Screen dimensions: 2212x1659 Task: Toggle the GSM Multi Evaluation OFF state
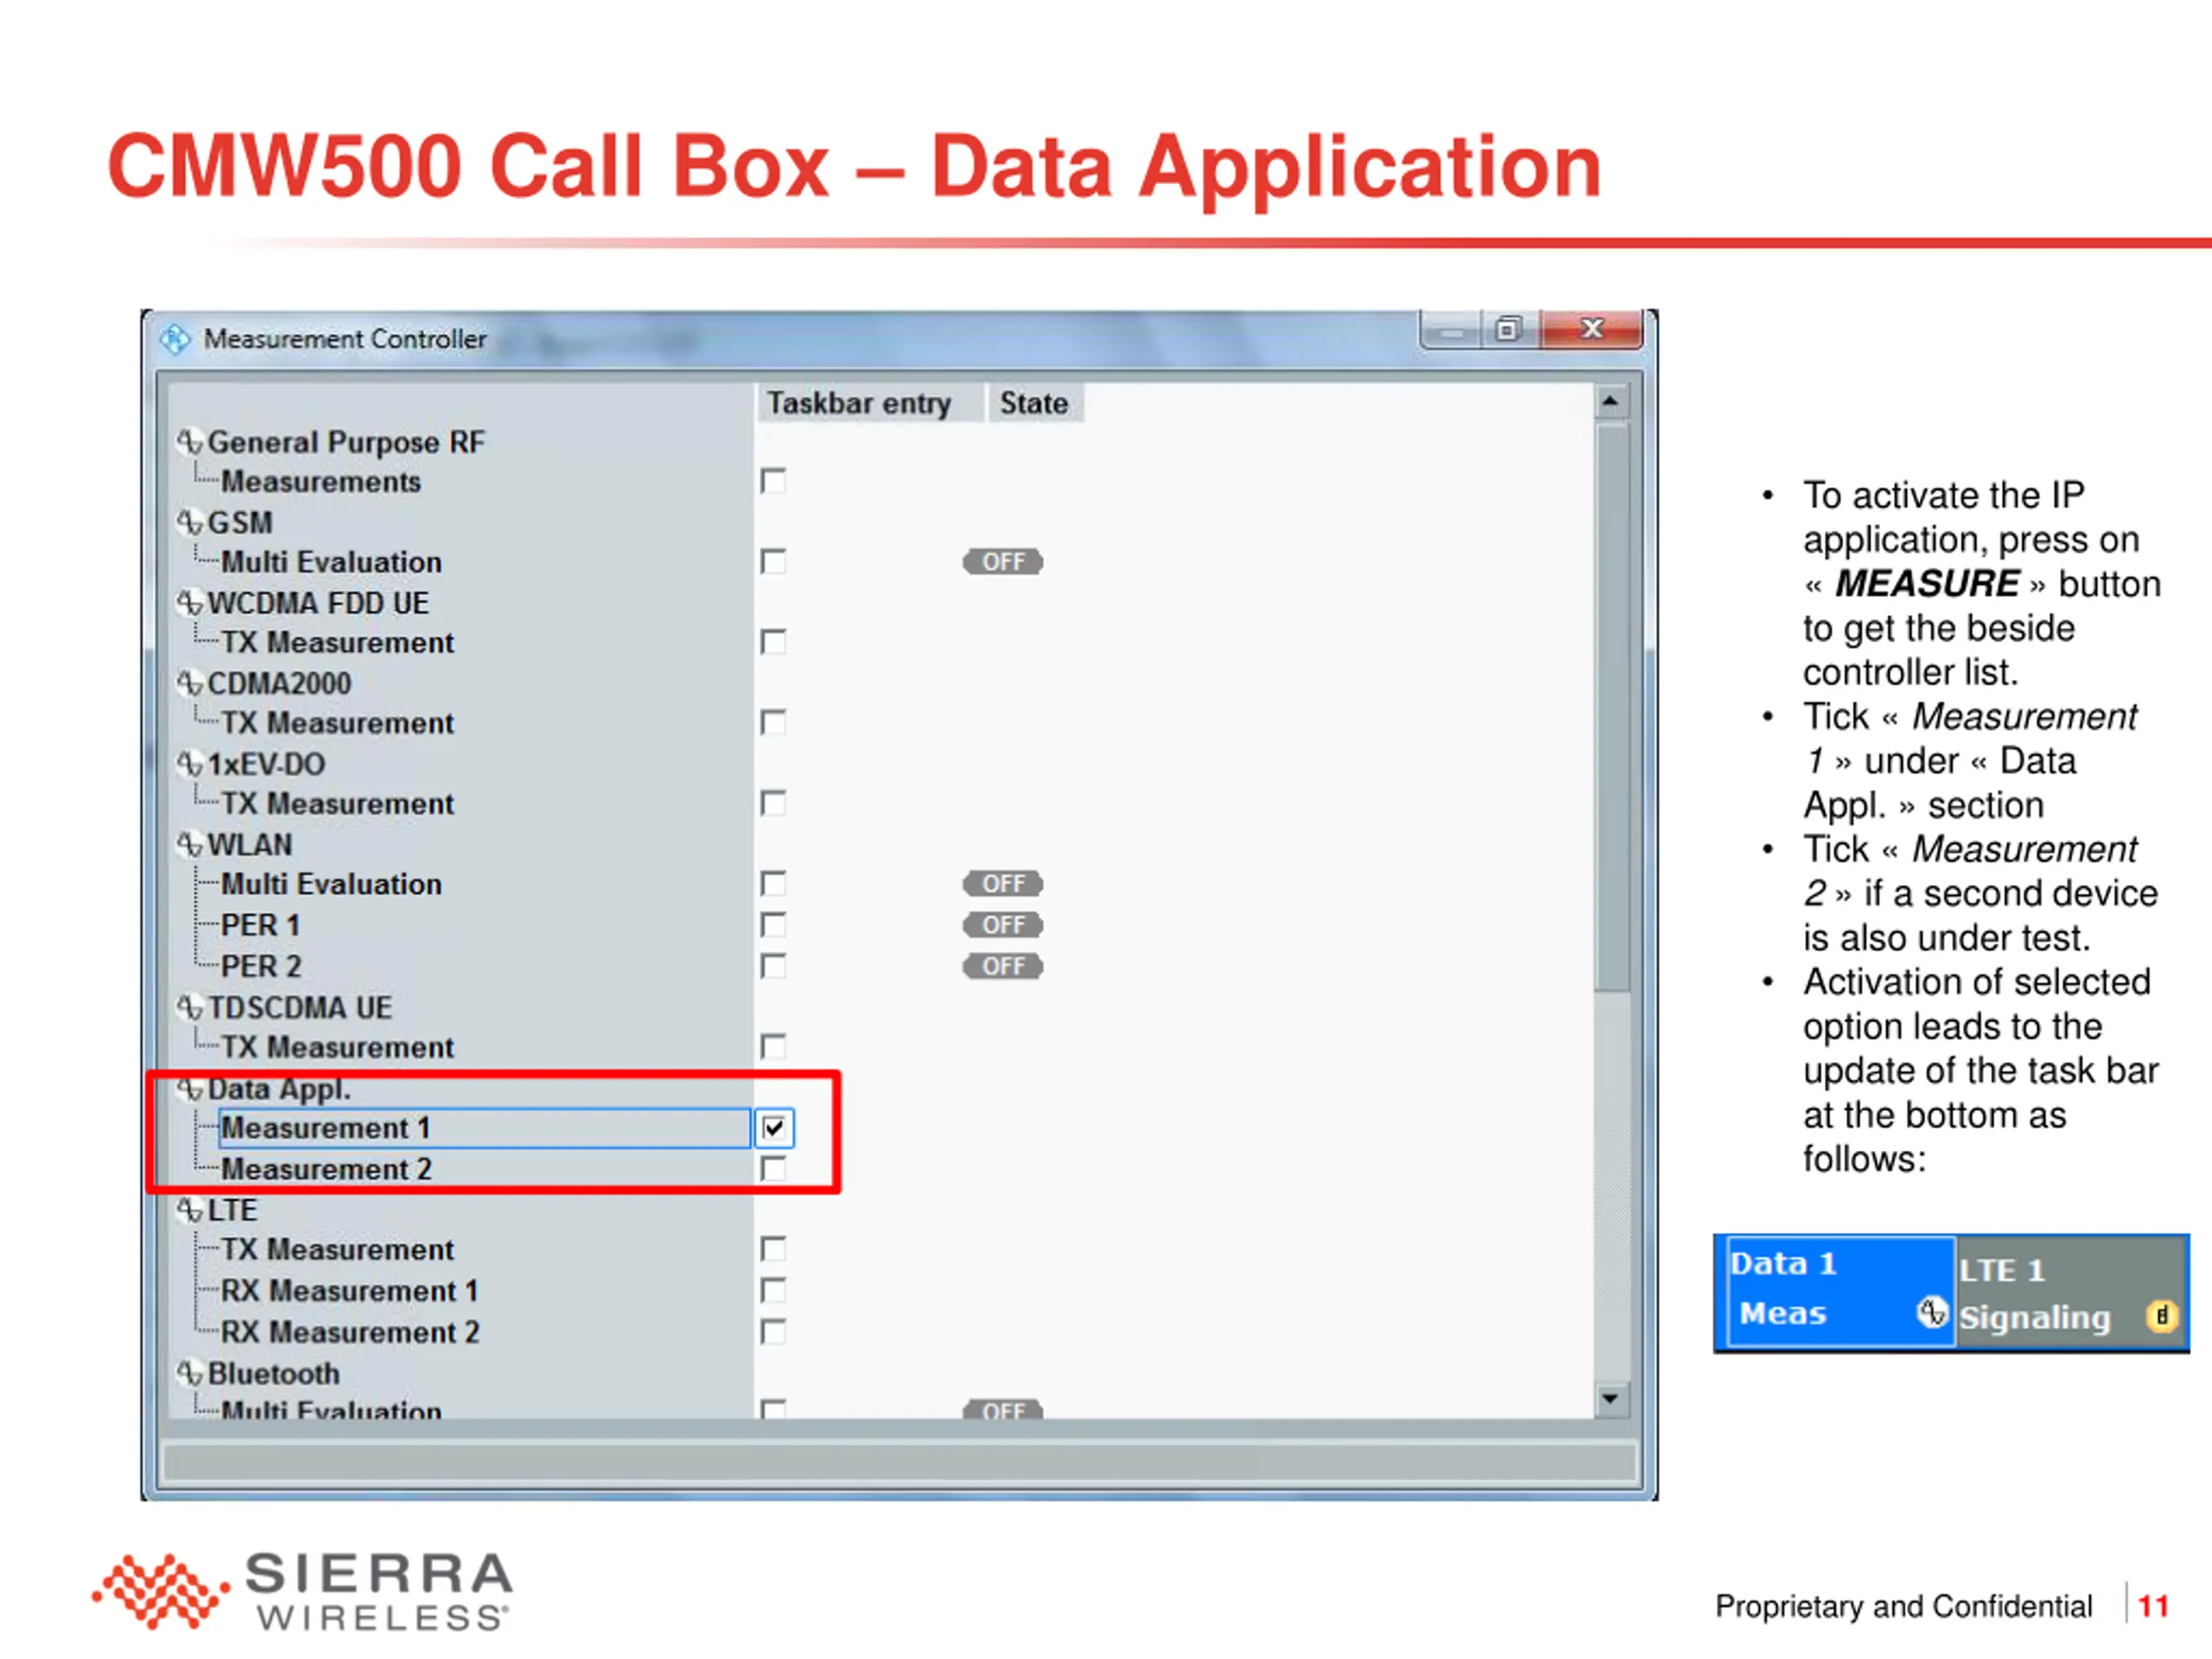pos(1003,562)
